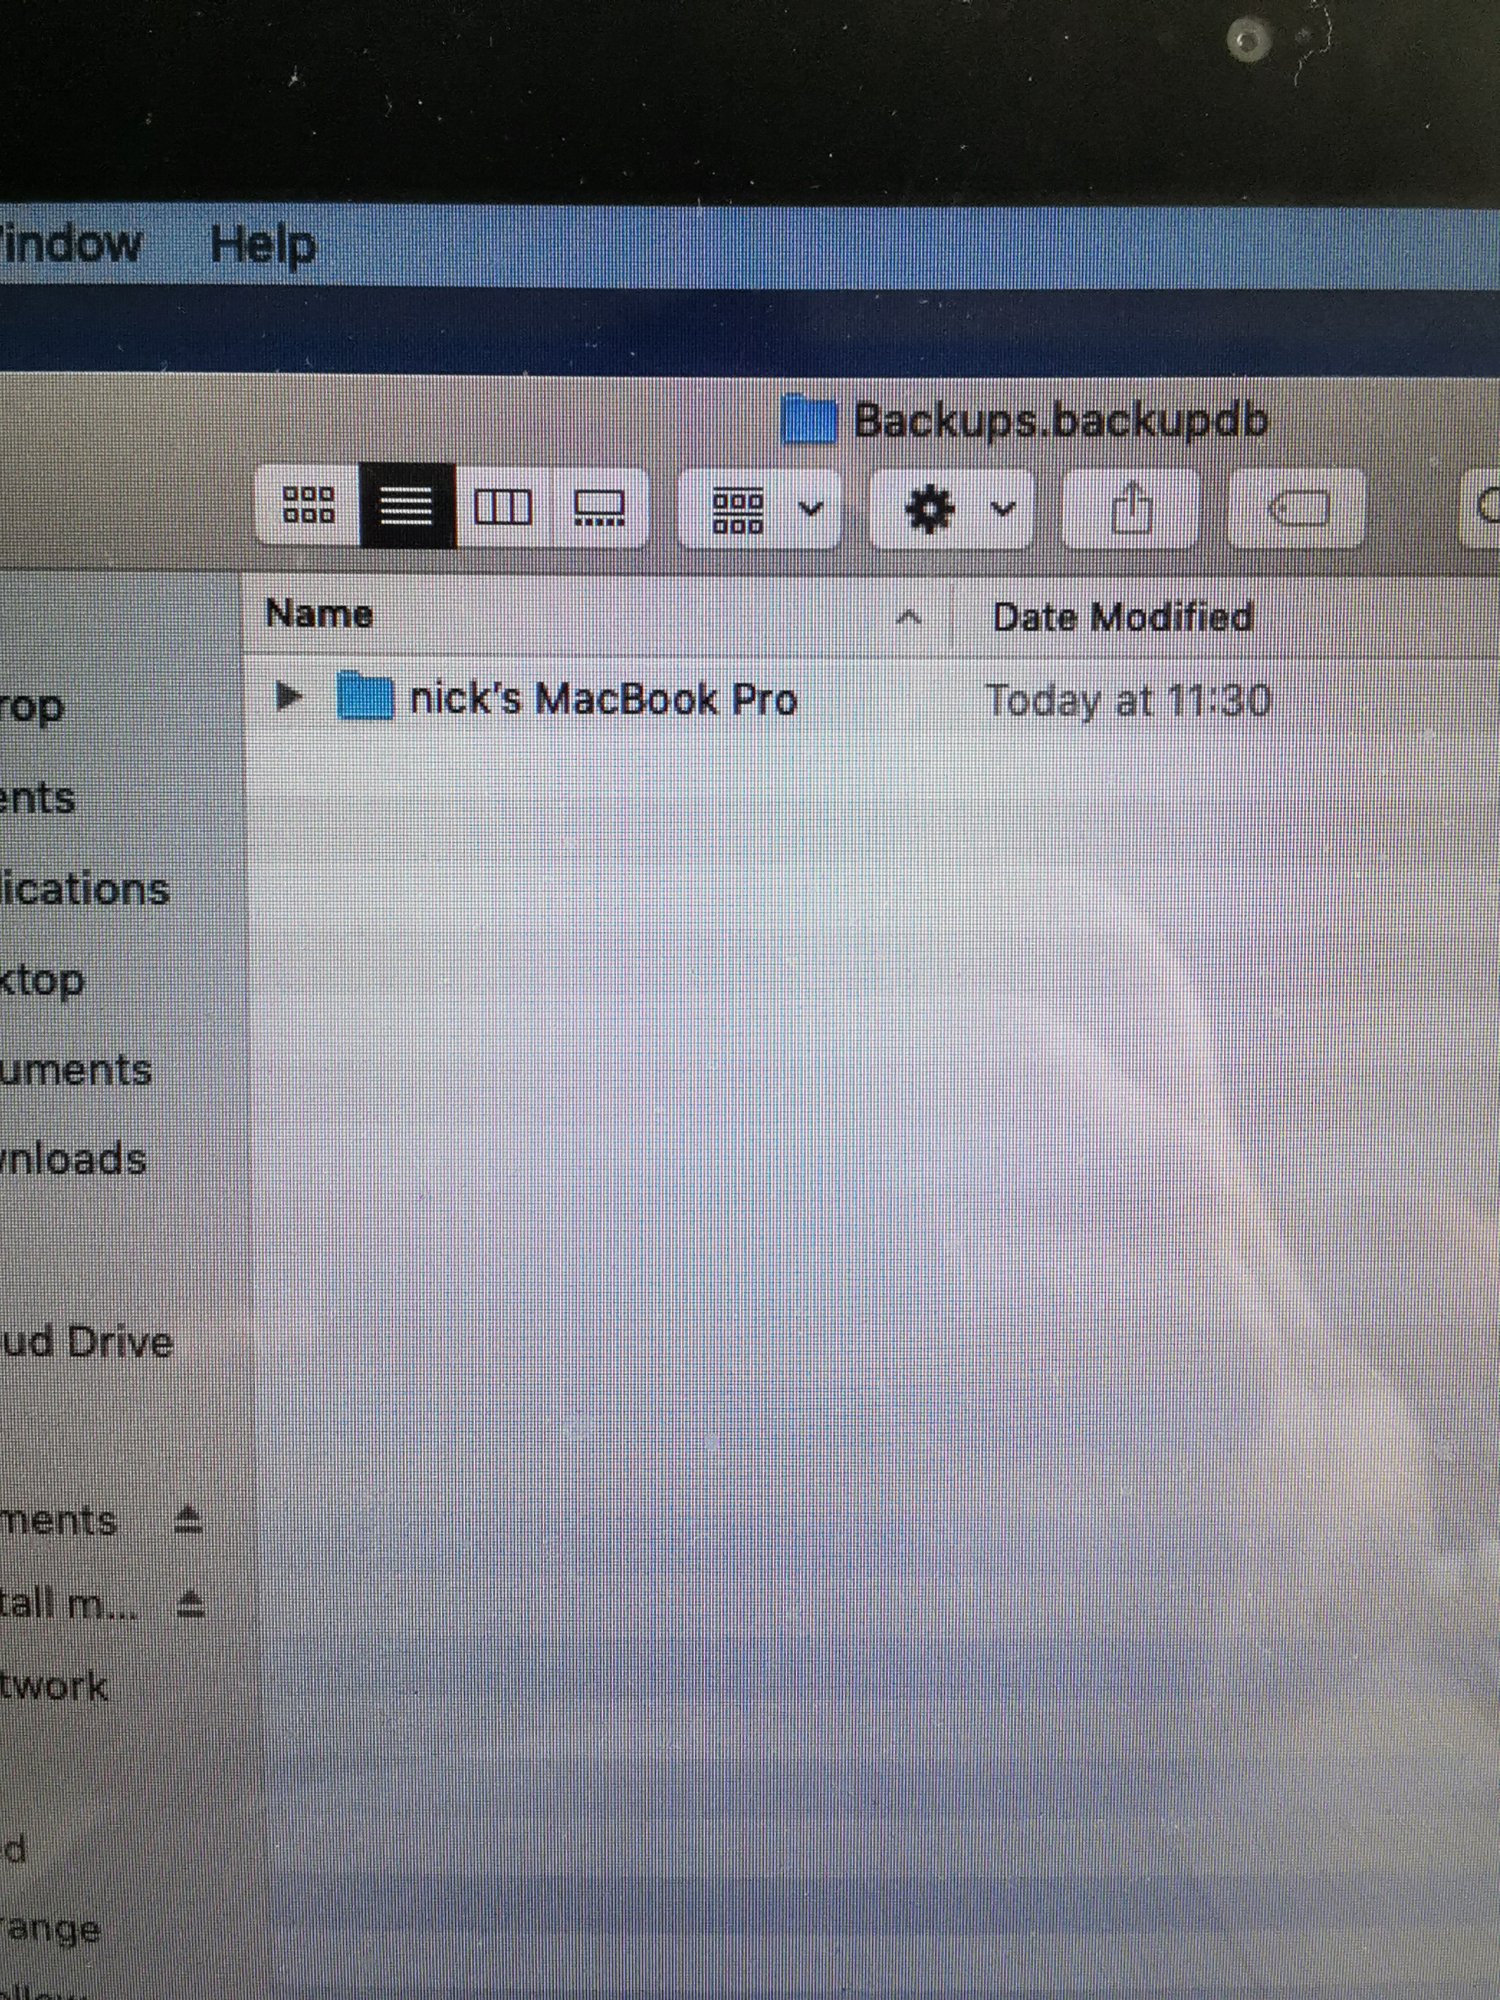Select the Orange tag in sidebar
Viewport: 1500px width, 2000px height.
[50, 1928]
